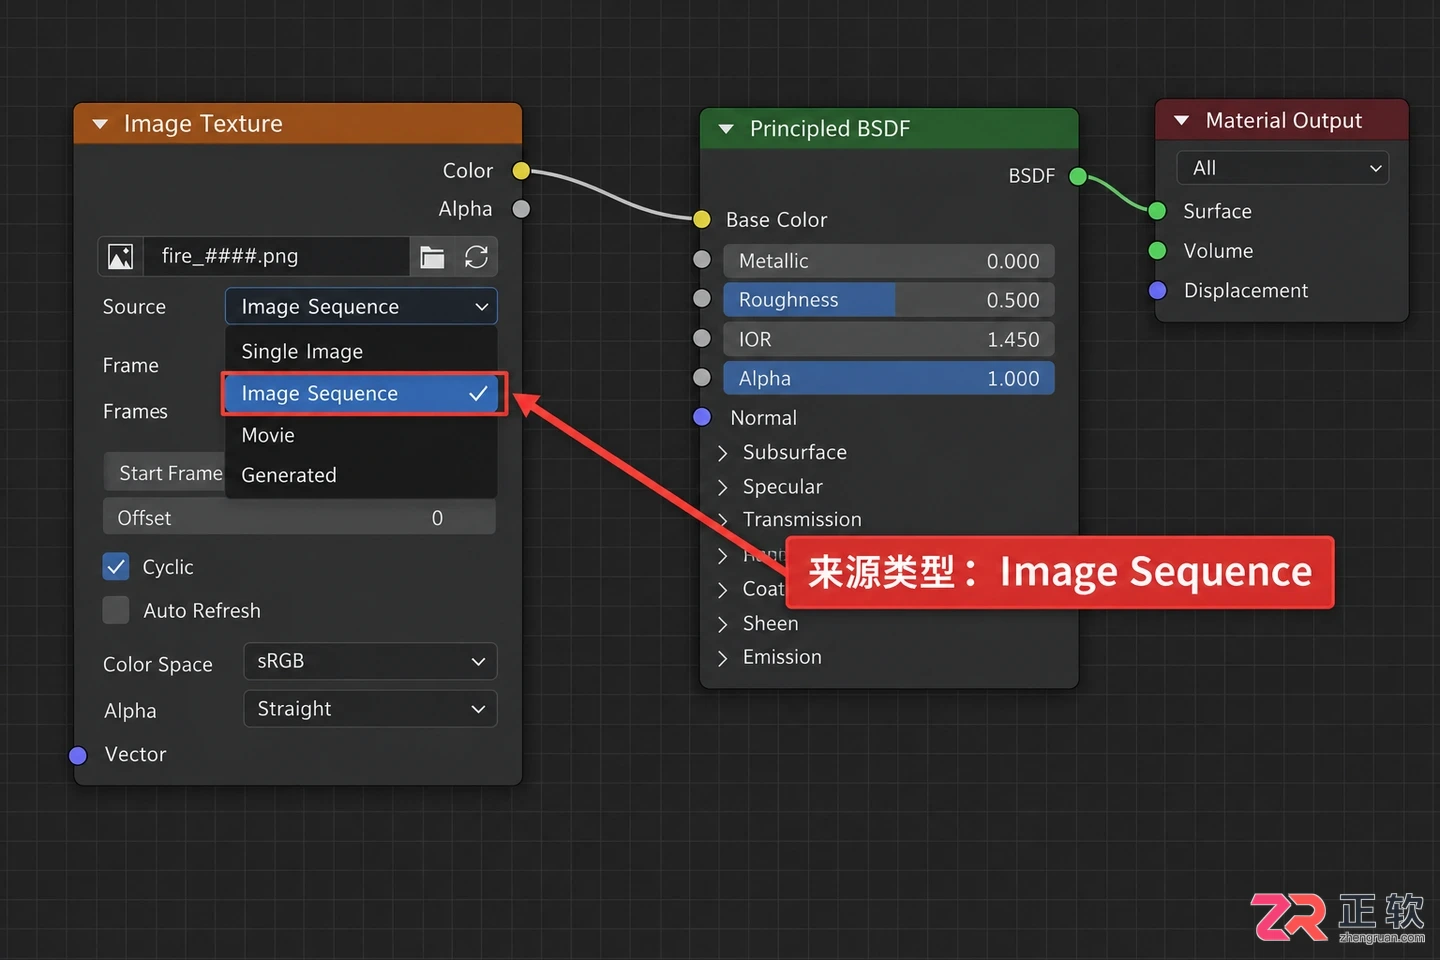Click the Alpha 1.000 value slider
This screenshot has height=960, width=1440.
click(x=889, y=379)
